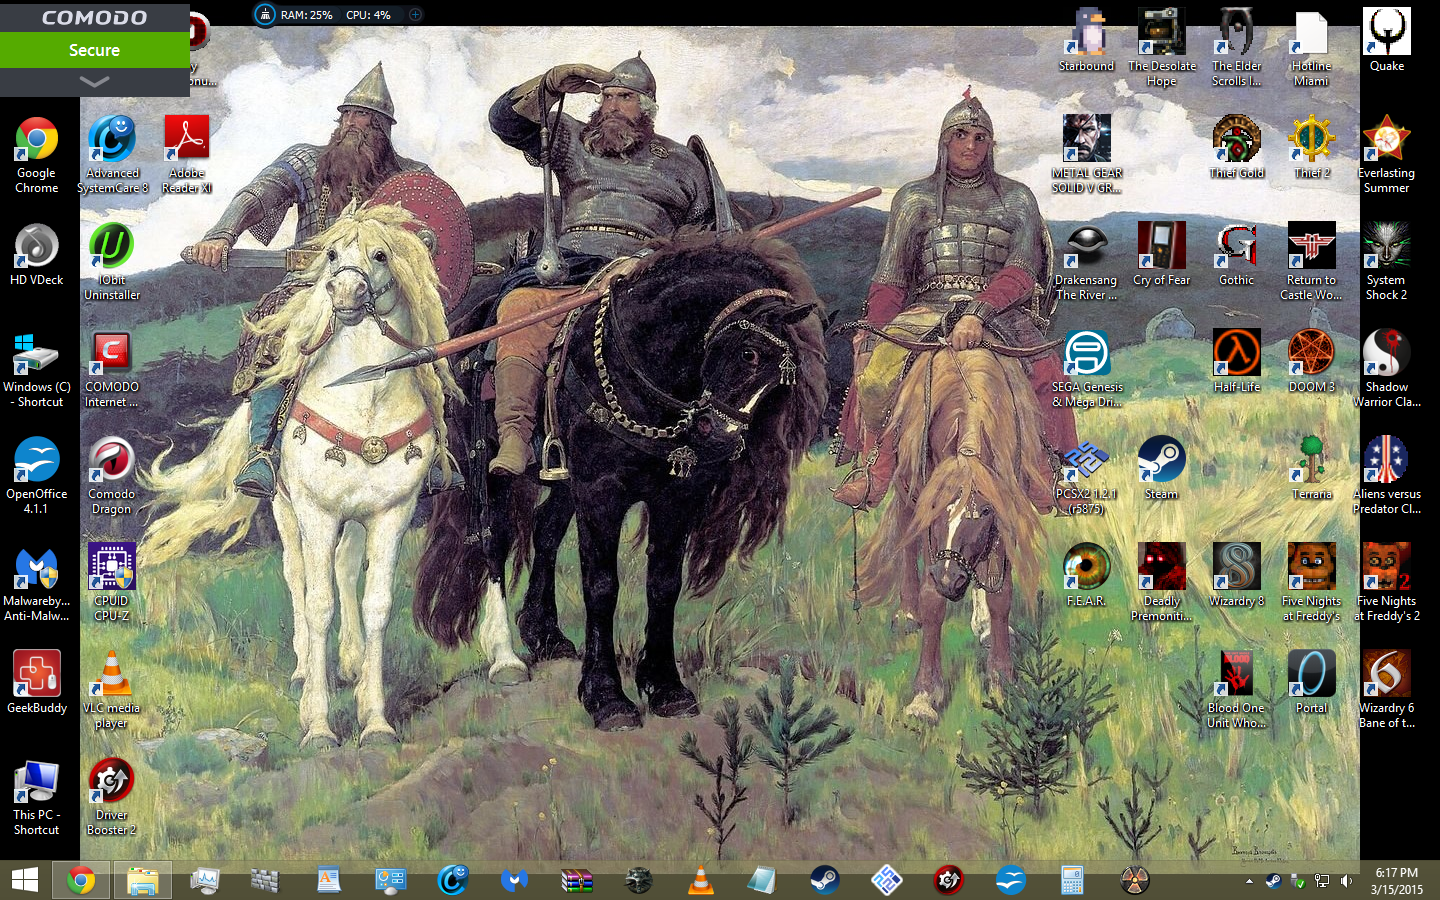Open the volume control in system tray
The height and width of the screenshot is (900, 1440).
1346,881
